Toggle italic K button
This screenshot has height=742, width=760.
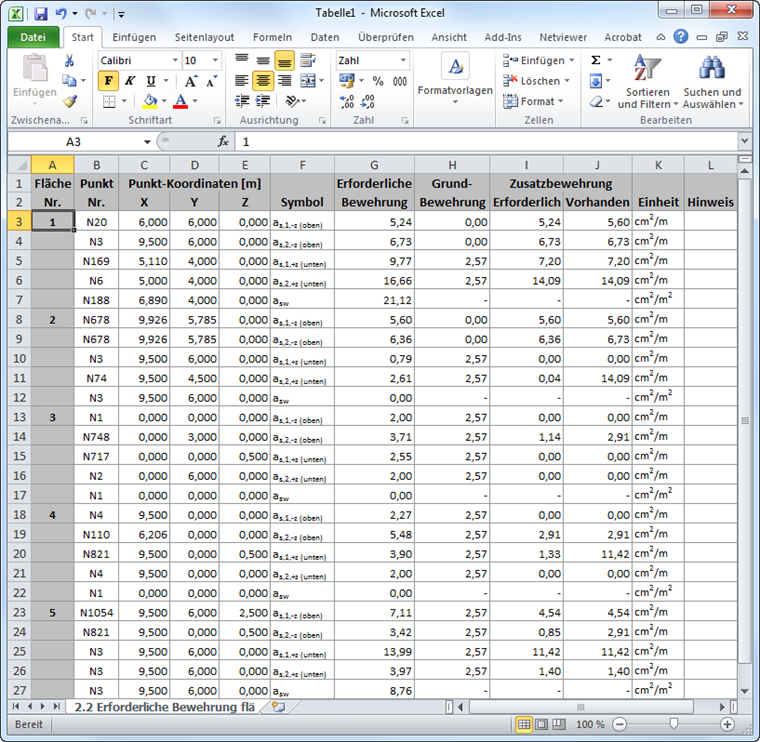tap(129, 80)
